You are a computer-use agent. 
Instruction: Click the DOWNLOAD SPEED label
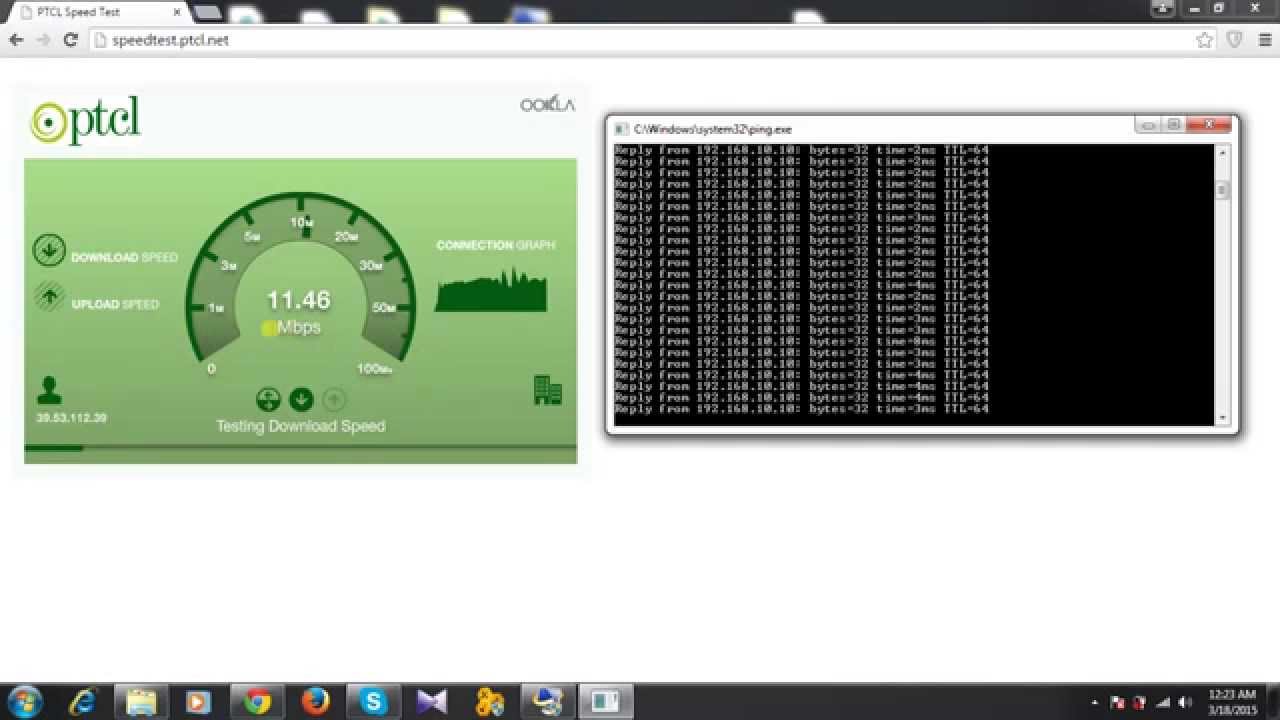[124, 257]
